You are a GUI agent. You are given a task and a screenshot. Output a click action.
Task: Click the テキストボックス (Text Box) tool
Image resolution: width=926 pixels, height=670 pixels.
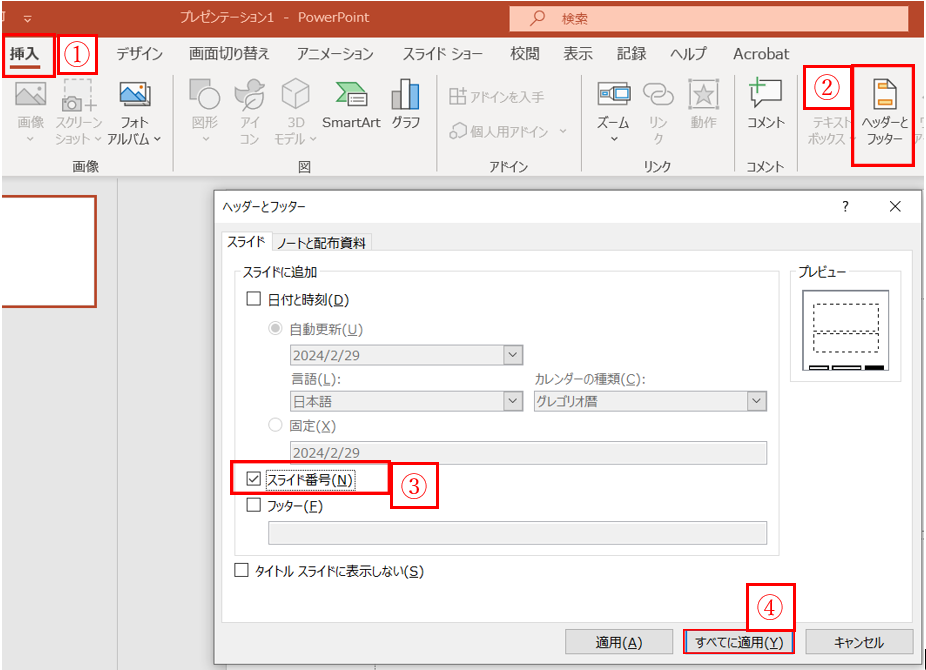click(x=829, y=130)
